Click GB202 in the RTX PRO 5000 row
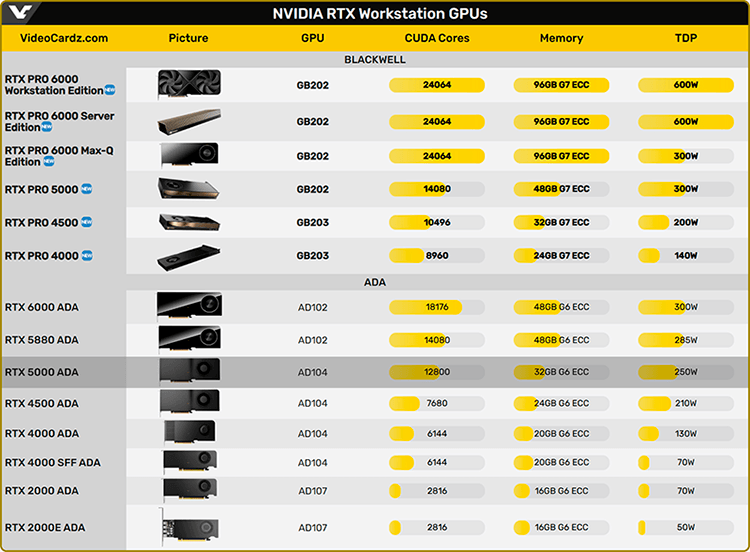The width and height of the screenshot is (750, 552). tap(313, 189)
